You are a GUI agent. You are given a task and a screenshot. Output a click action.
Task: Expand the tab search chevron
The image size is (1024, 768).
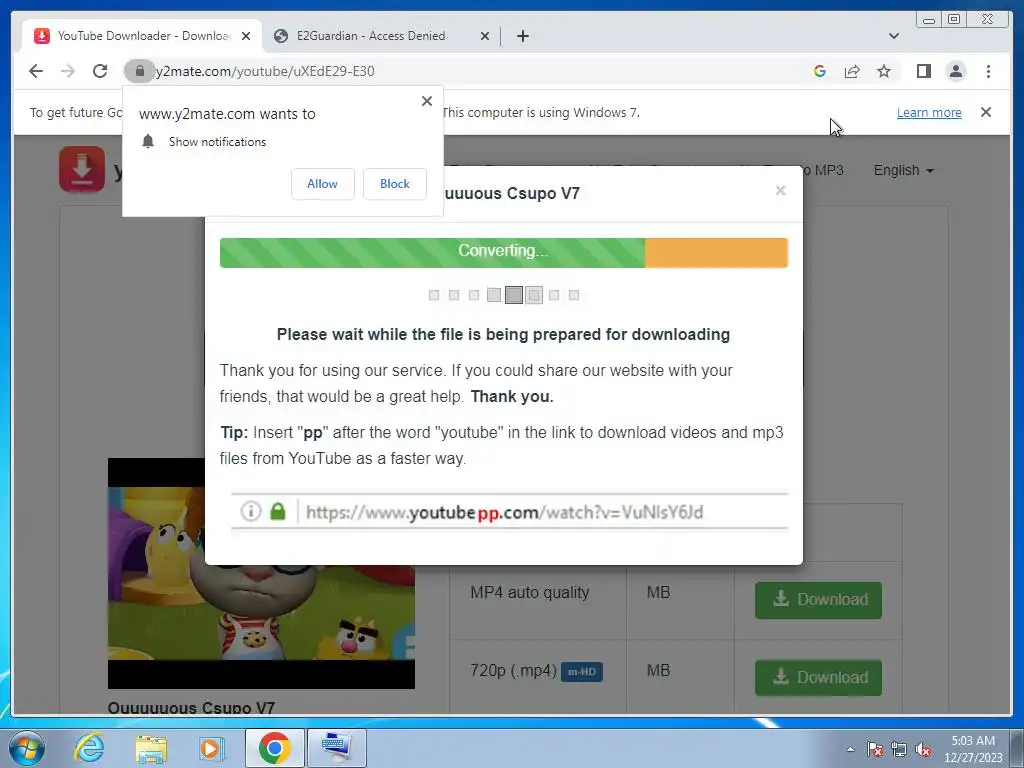point(893,36)
